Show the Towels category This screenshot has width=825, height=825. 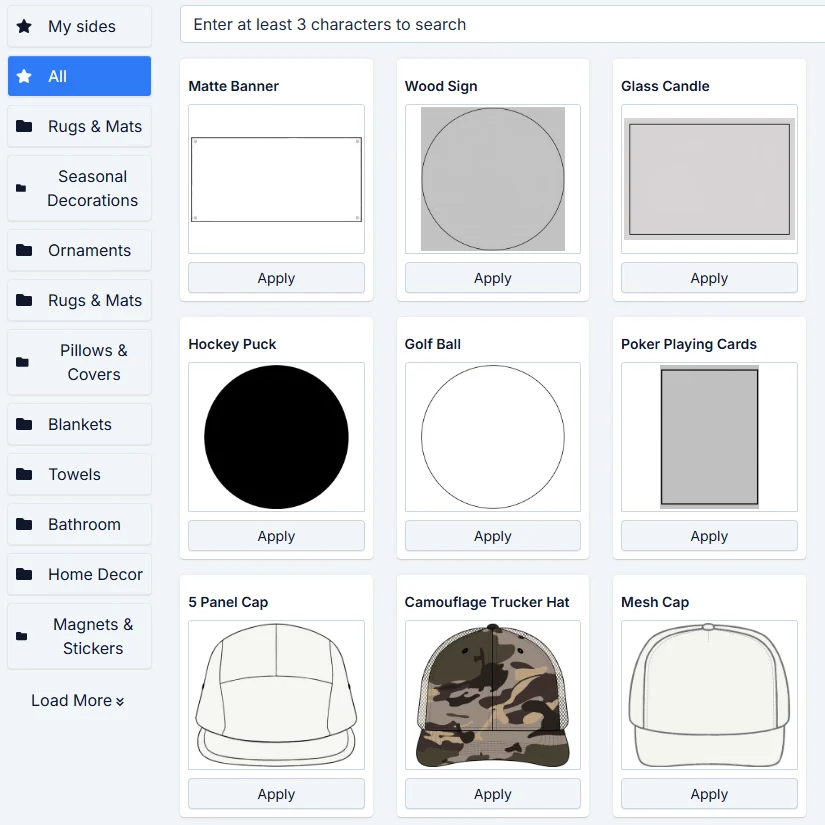pos(79,474)
